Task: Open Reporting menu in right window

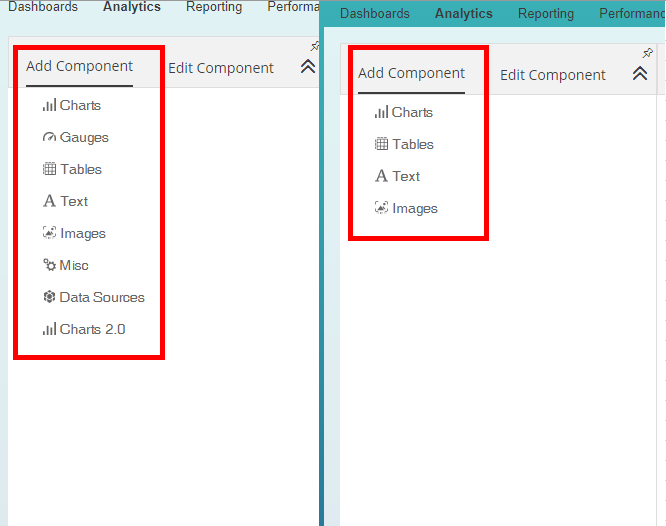Action: [x=546, y=14]
